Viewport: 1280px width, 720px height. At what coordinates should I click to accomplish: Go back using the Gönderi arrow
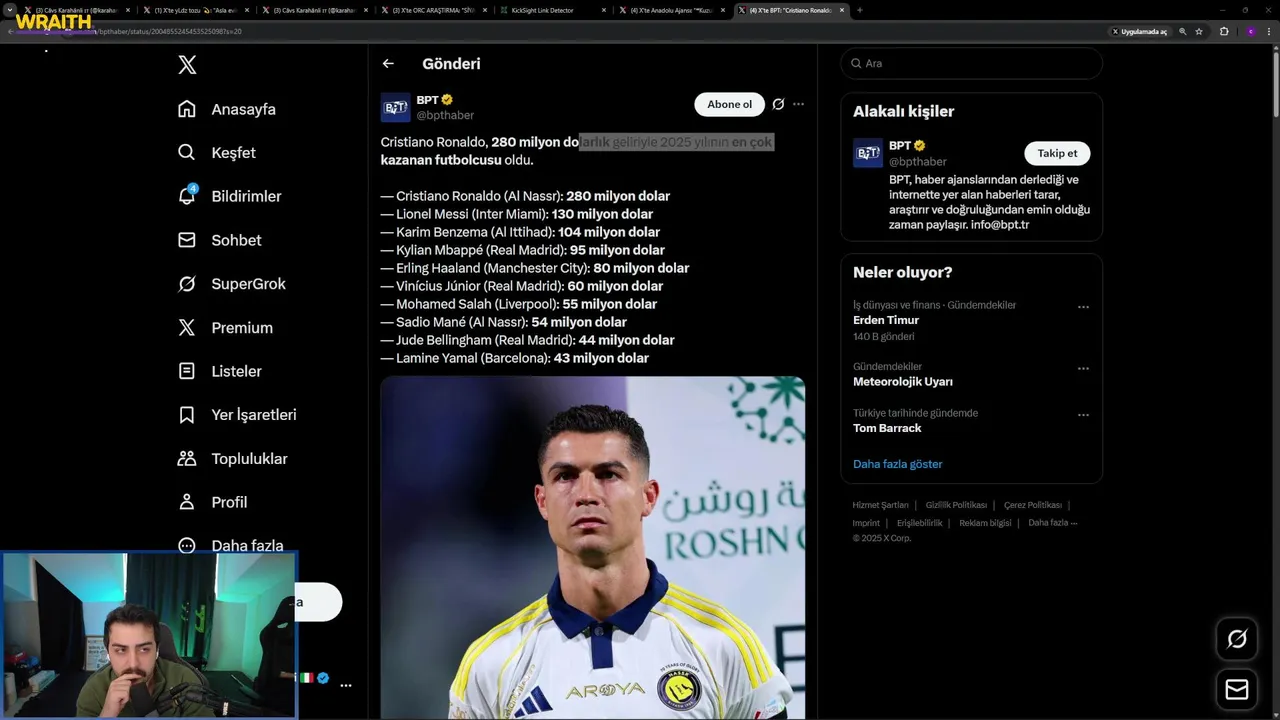[388, 64]
